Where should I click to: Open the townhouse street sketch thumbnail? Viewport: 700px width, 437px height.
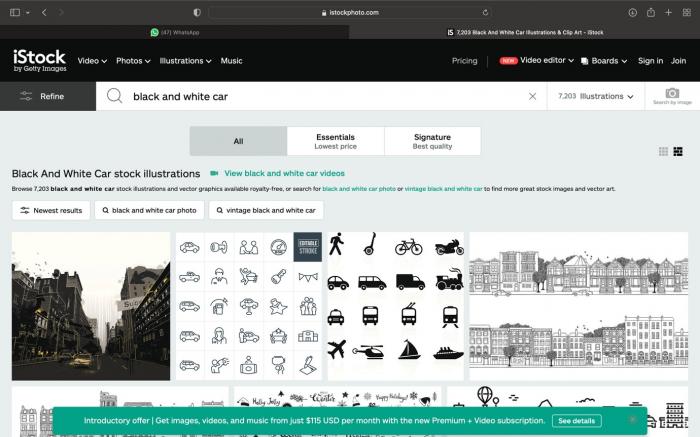579,306
